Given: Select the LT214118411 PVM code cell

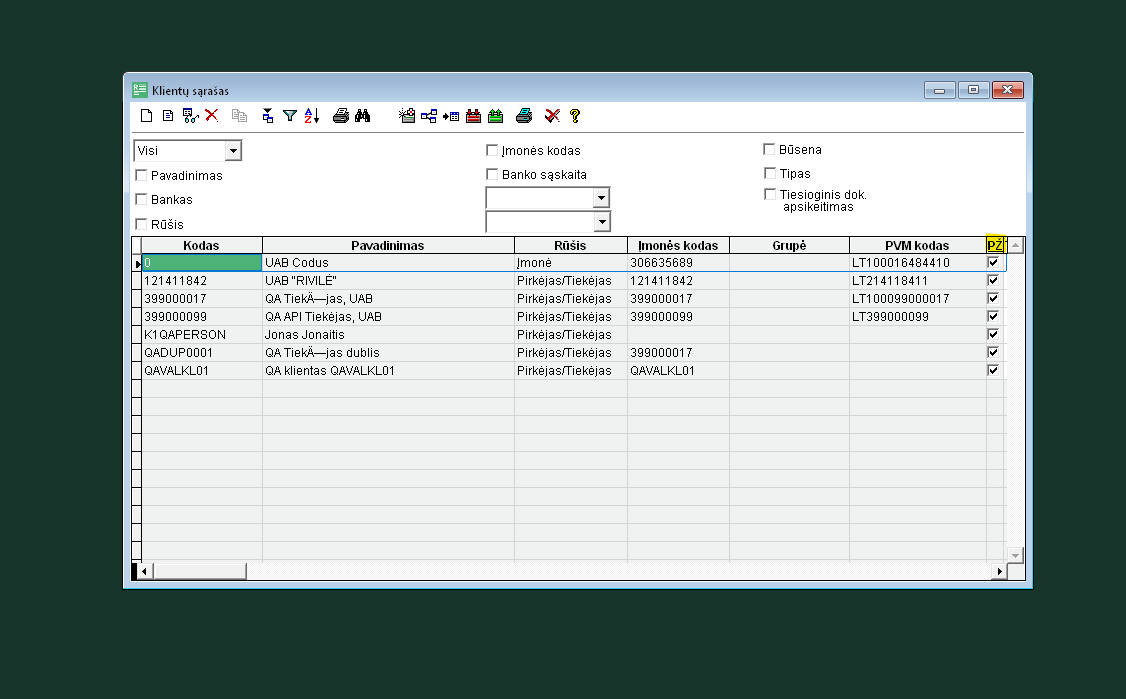Looking at the screenshot, I should [x=917, y=281].
